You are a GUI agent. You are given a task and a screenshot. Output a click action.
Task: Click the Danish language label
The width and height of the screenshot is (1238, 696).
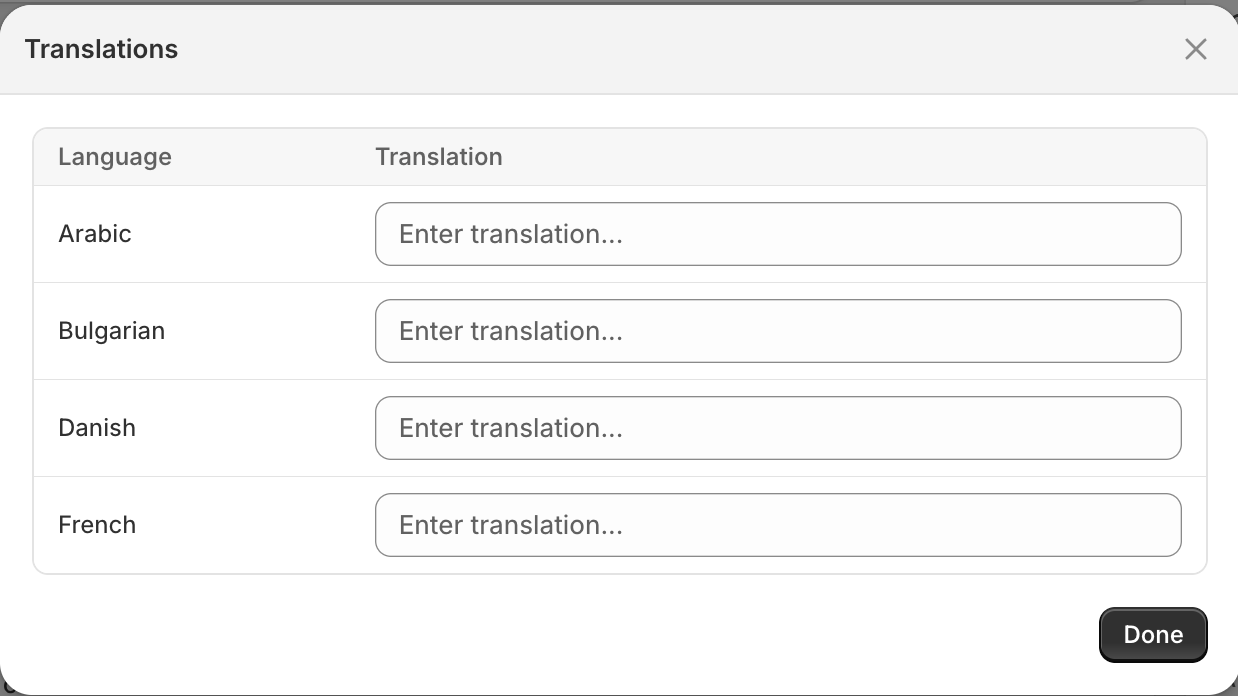pyautogui.click(x=97, y=428)
